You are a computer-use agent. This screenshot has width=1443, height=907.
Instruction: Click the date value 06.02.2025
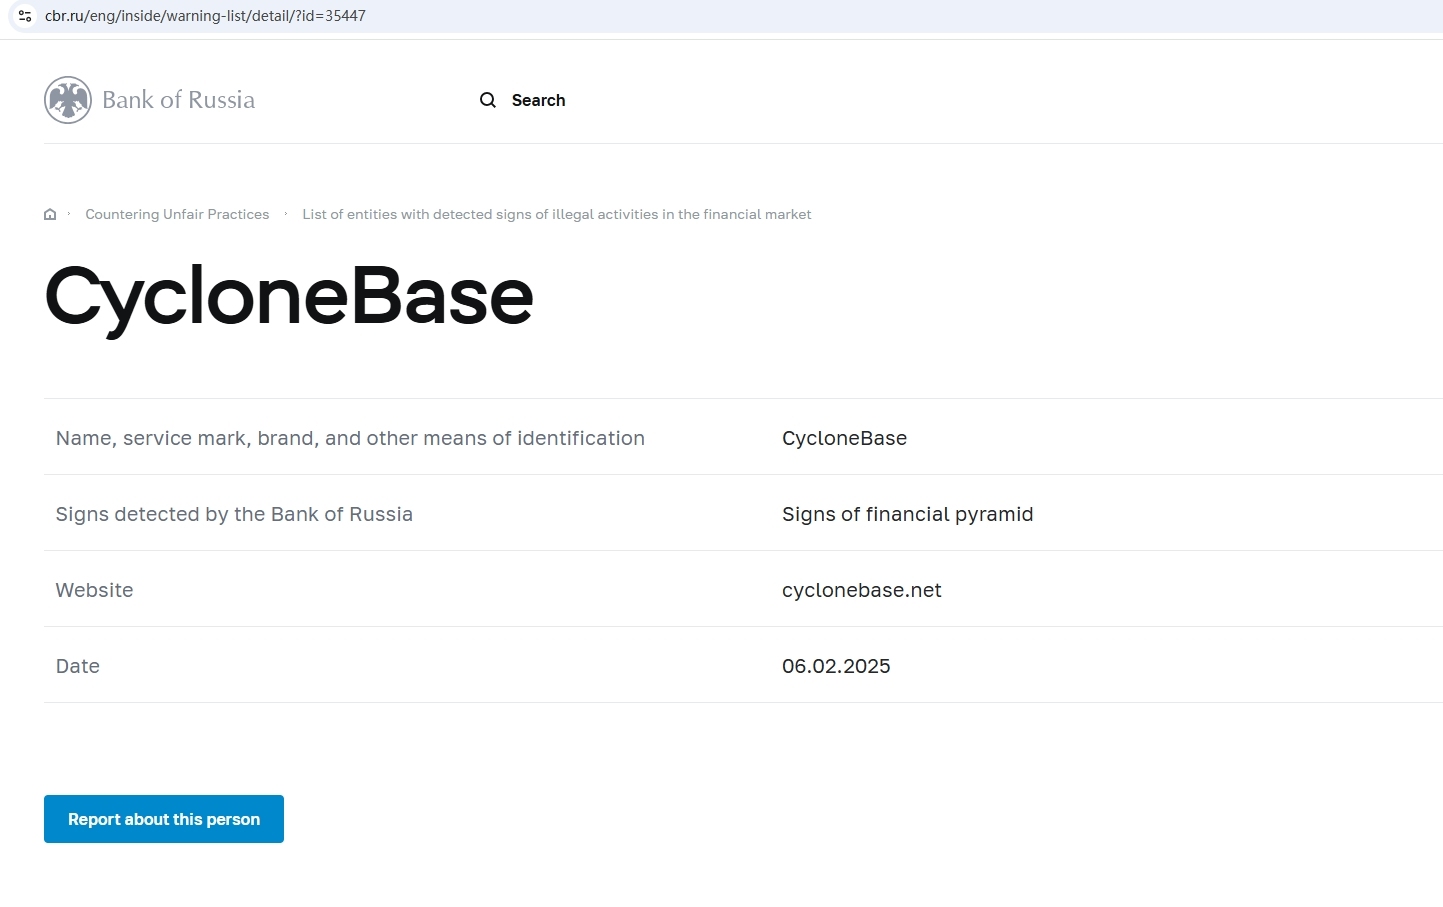coord(836,666)
